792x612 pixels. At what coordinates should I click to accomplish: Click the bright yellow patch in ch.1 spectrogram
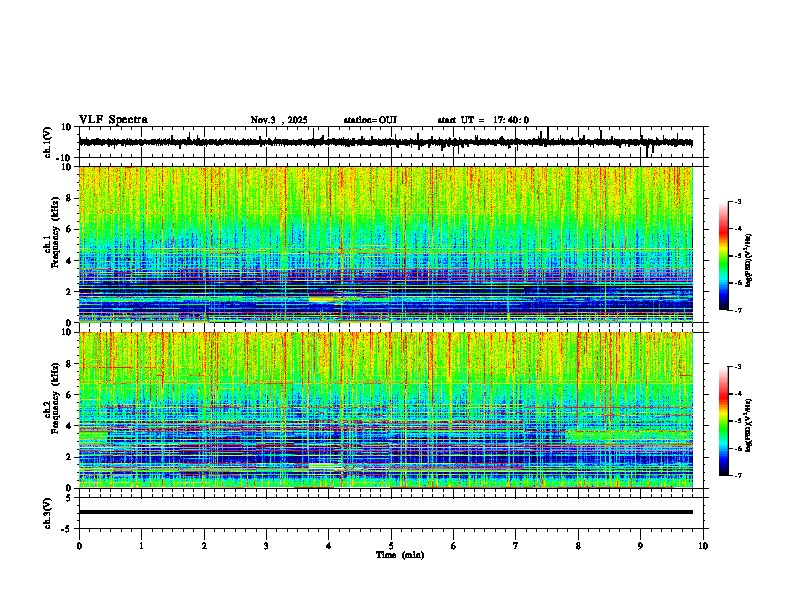tap(322, 299)
